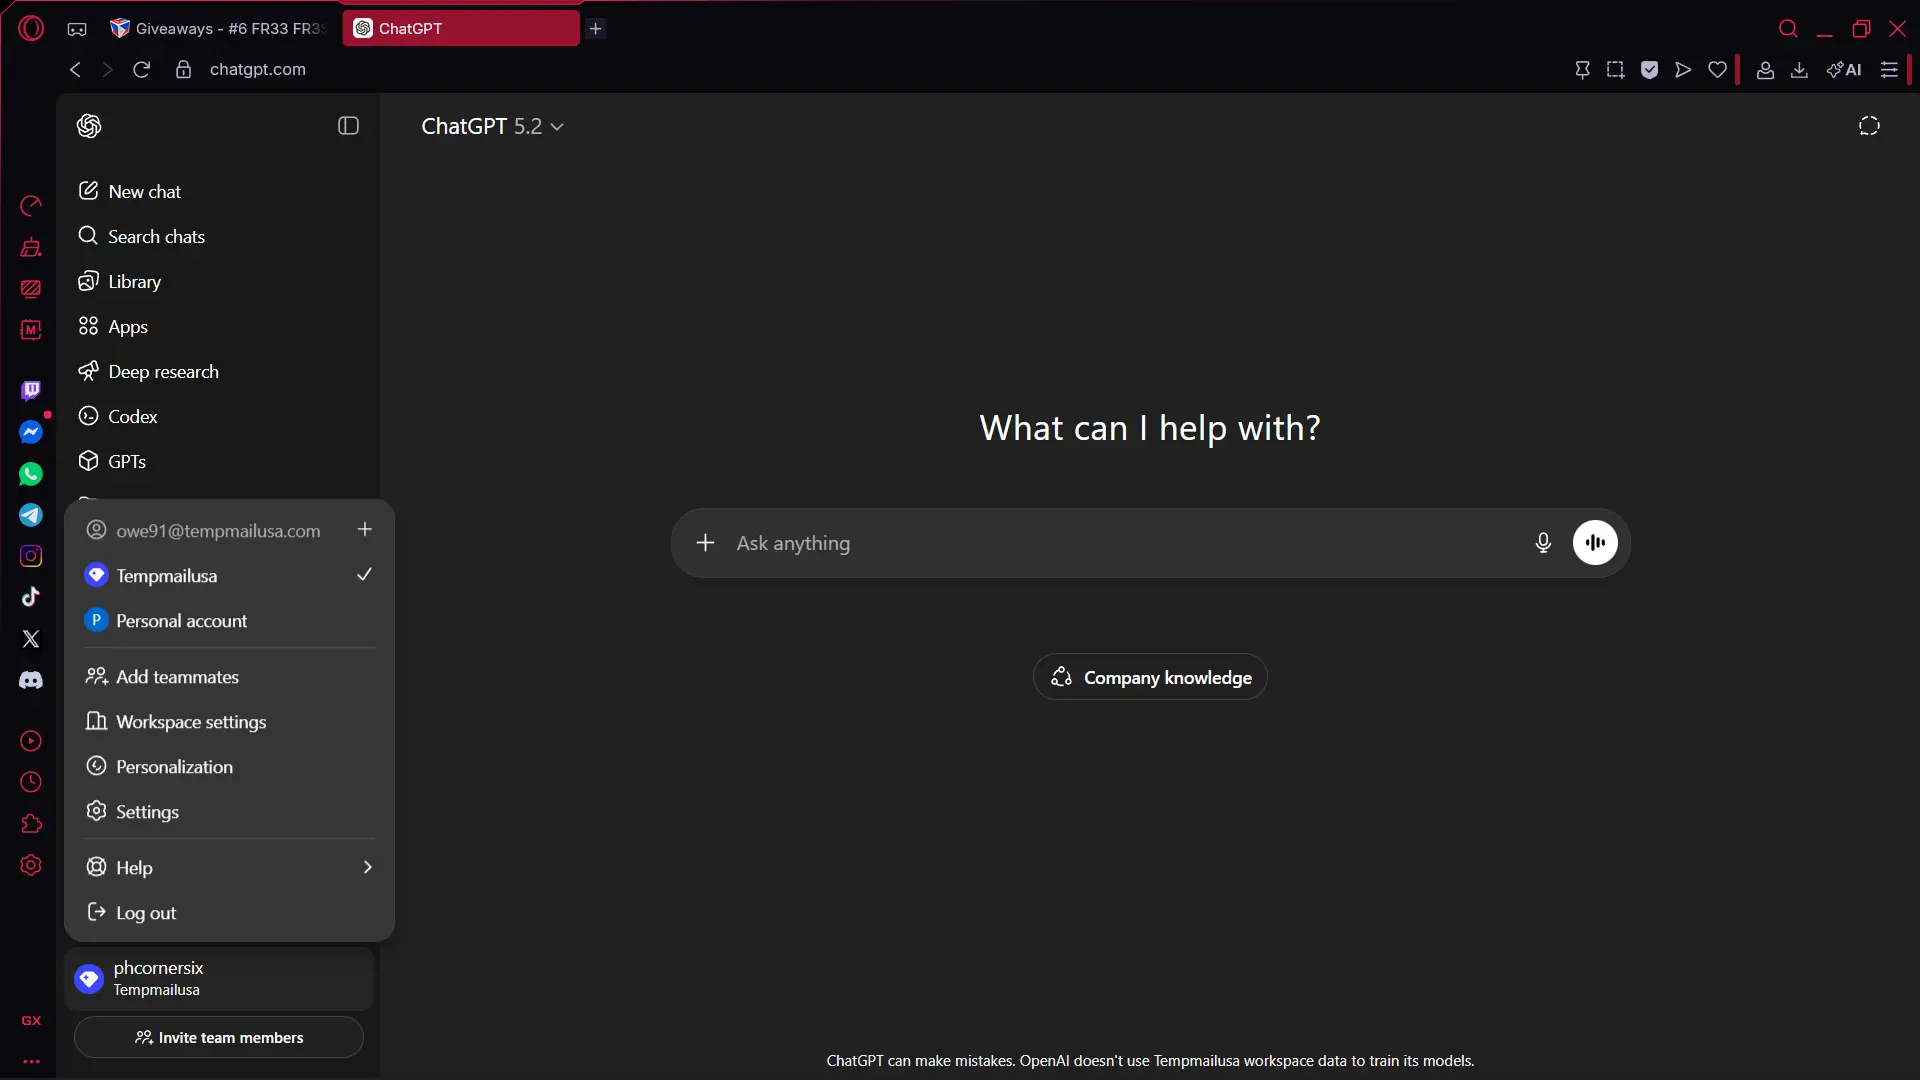Image resolution: width=1920 pixels, height=1080 pixels.
Task: Turn on temporary chat icon at top right
Action: pos(1869,126)
